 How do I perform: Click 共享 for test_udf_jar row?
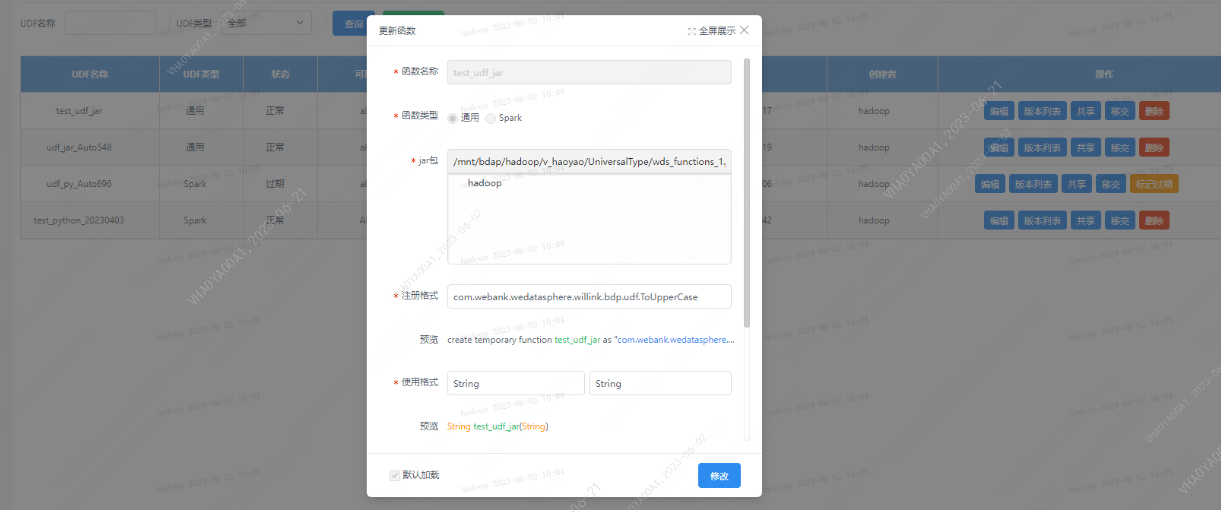click(x=1085, y=111)
